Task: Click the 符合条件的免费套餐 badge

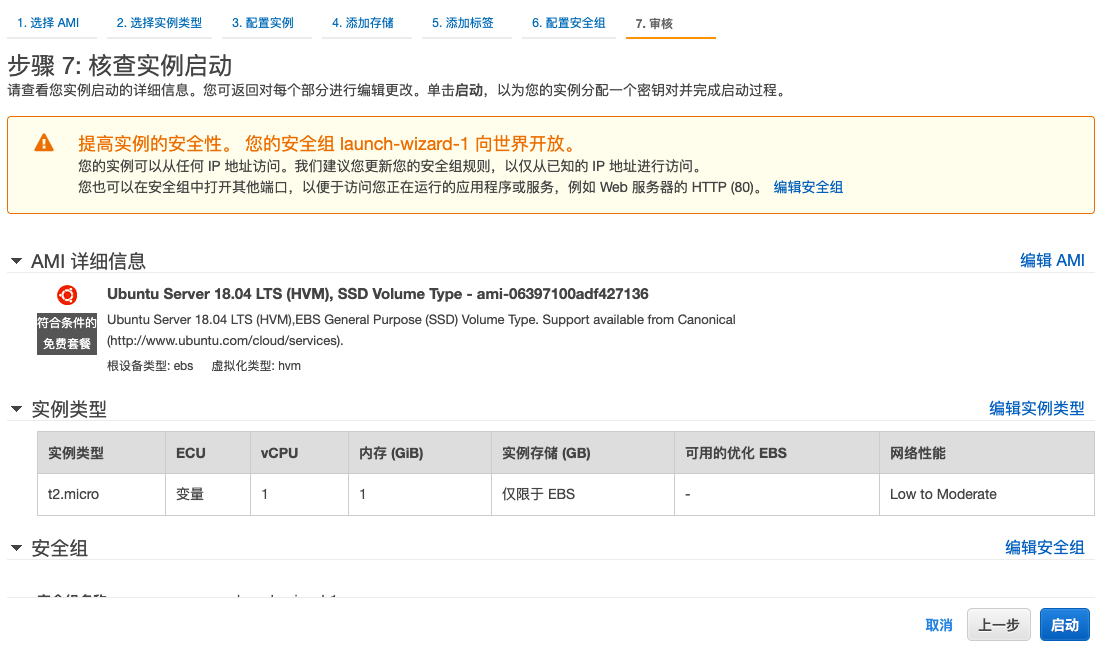Action: 67,334
